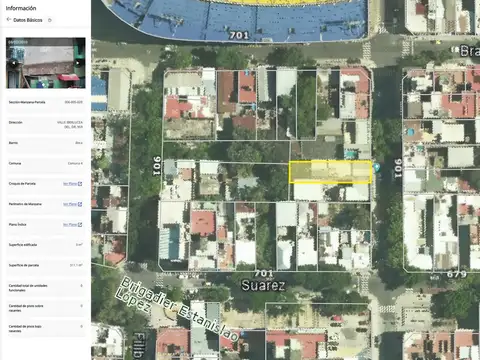
Task: Open the Ver Plano link for Croquis de Parcela
Action: point(70,184)
